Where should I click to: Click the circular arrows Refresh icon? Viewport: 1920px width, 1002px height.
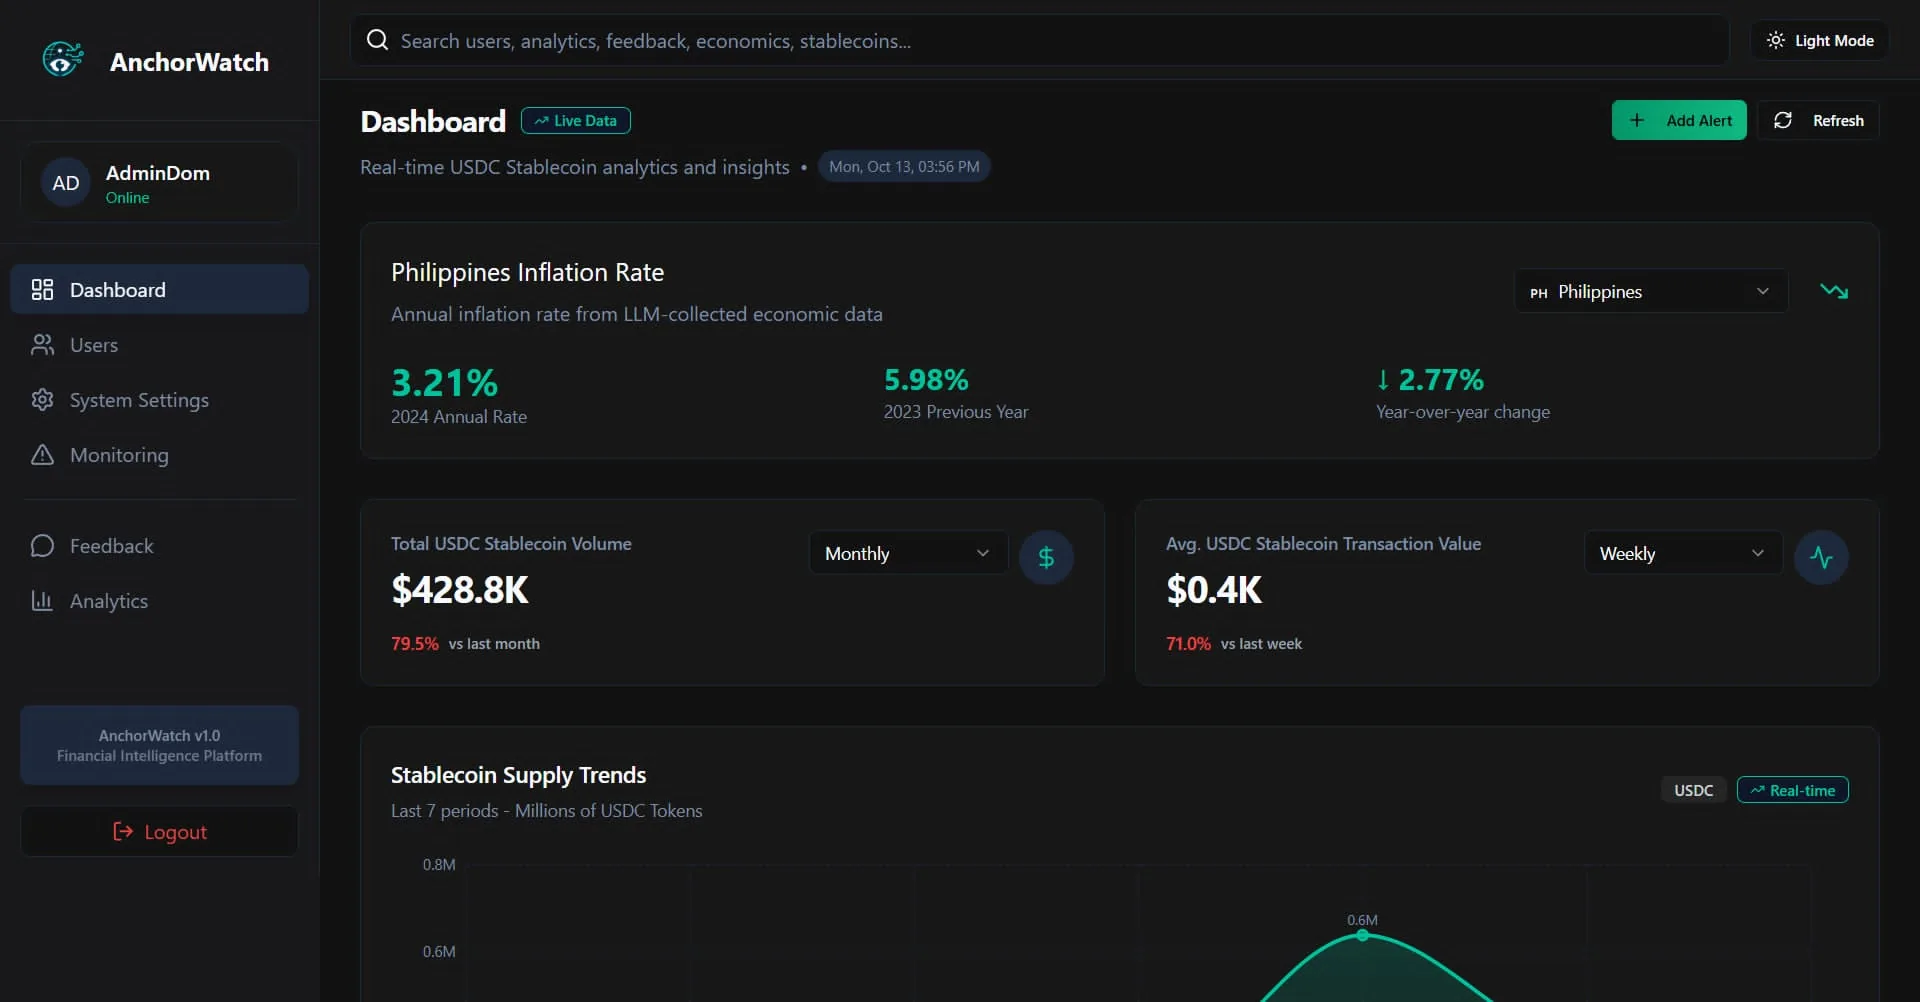tap(1783, 120)
